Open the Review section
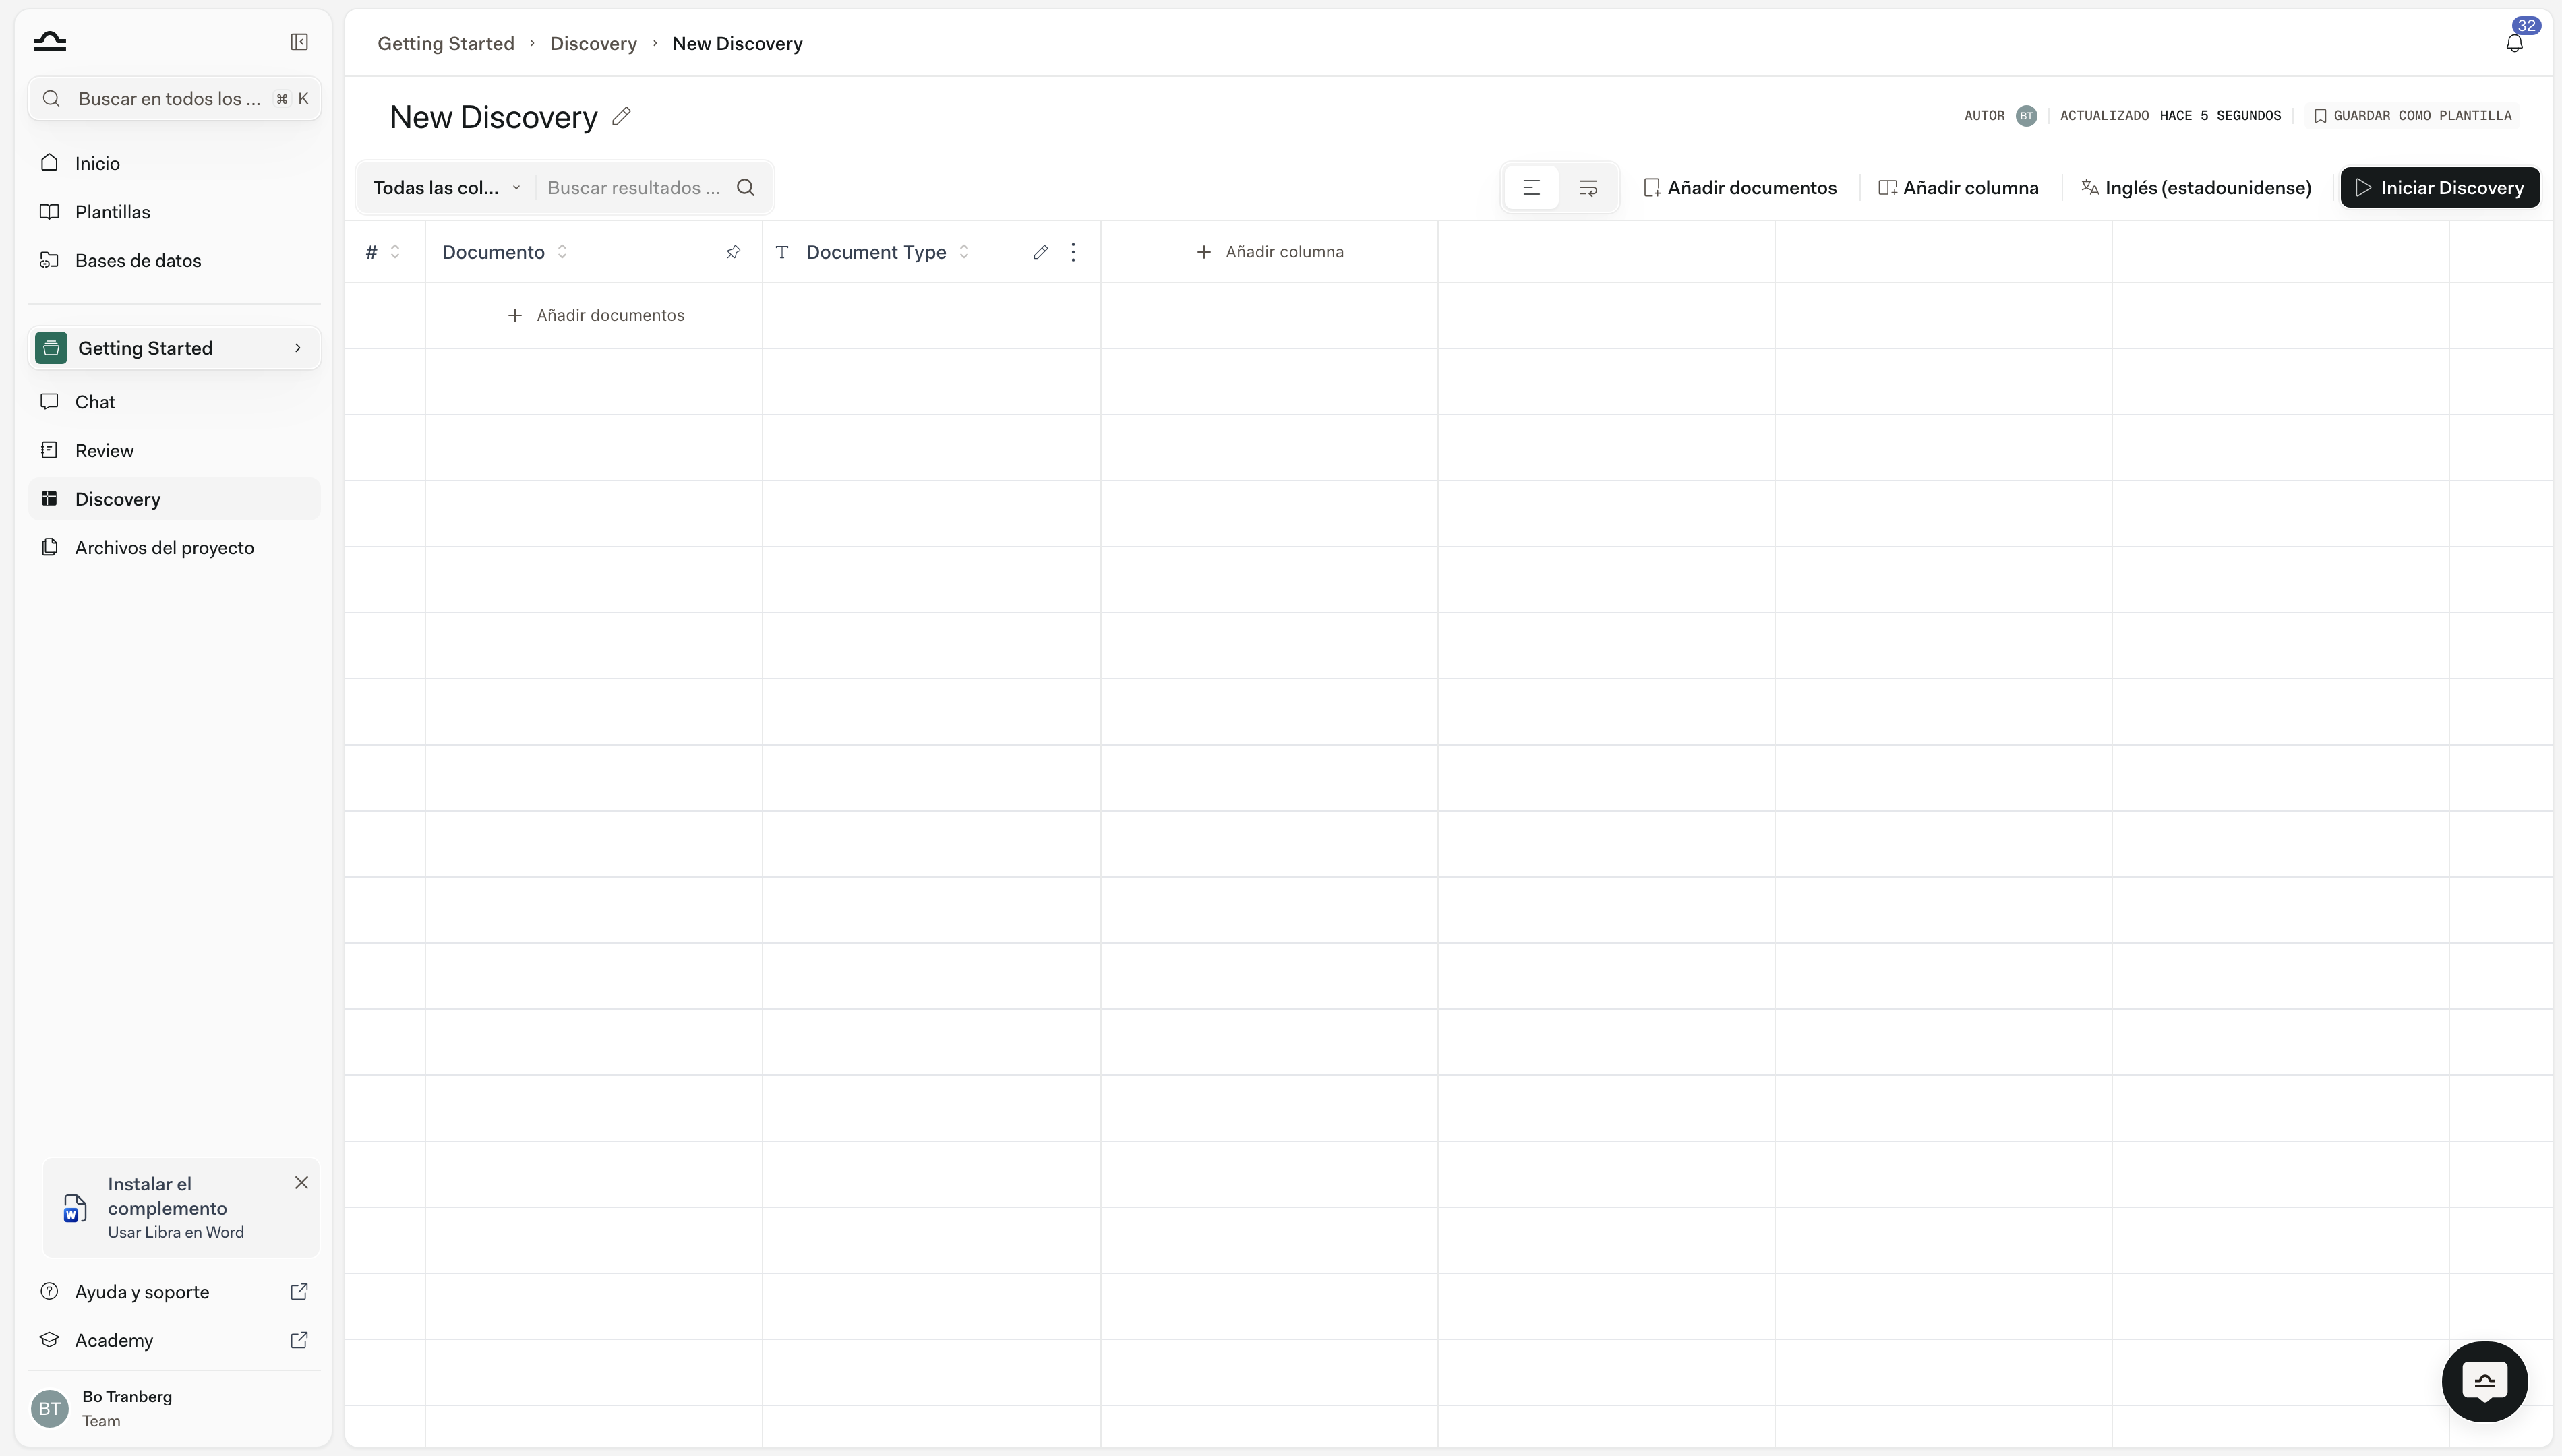Image resolution: width=2562 pixels, height=1456 pixels. tap(174, 450)
